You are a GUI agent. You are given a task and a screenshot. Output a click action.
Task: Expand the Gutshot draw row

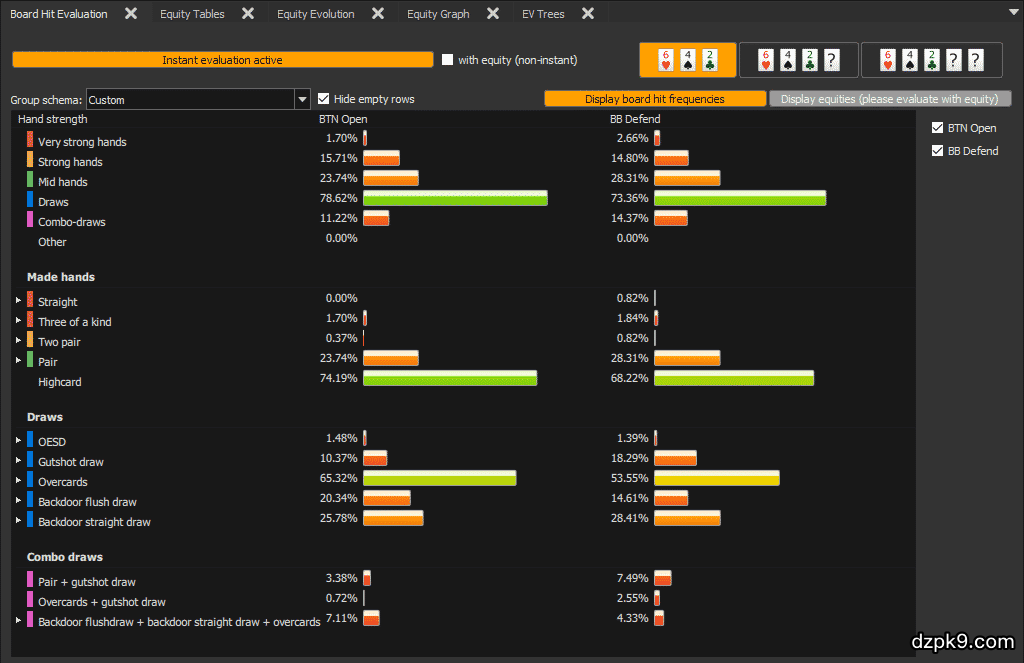(19, 461)
